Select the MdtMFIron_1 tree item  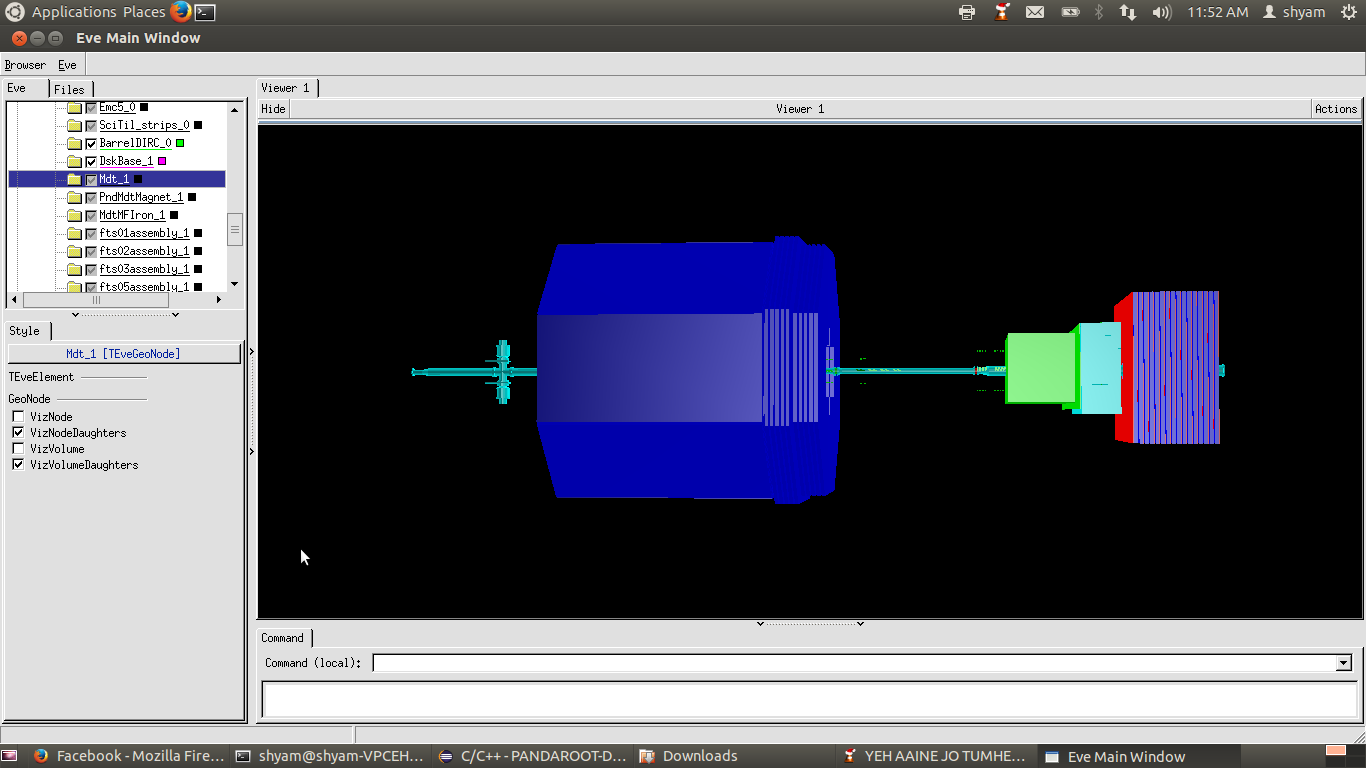click(132, 215)
